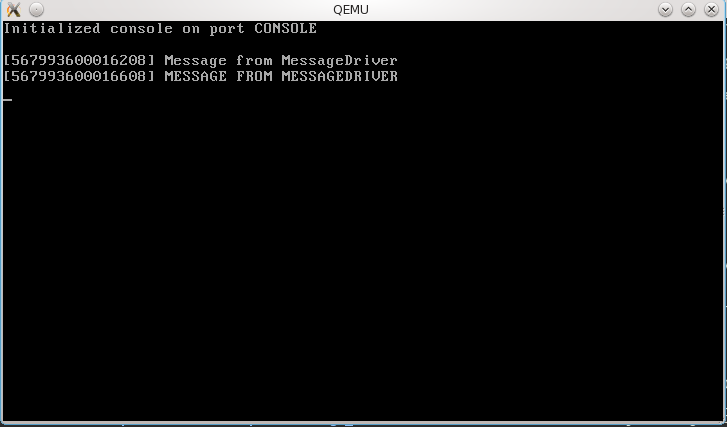Click the word "console" in lowercase

[x=141, y=29]
